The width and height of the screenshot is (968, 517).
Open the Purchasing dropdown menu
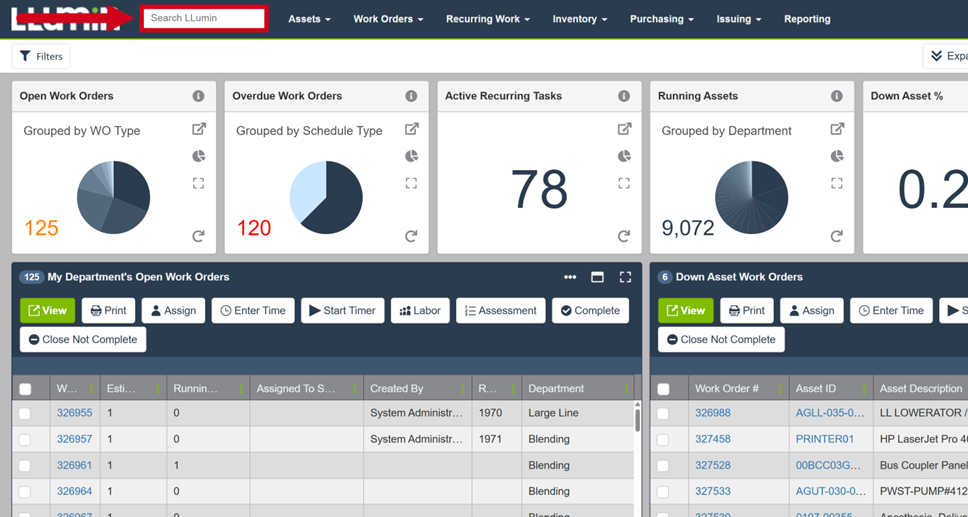(x=661, y=19)
